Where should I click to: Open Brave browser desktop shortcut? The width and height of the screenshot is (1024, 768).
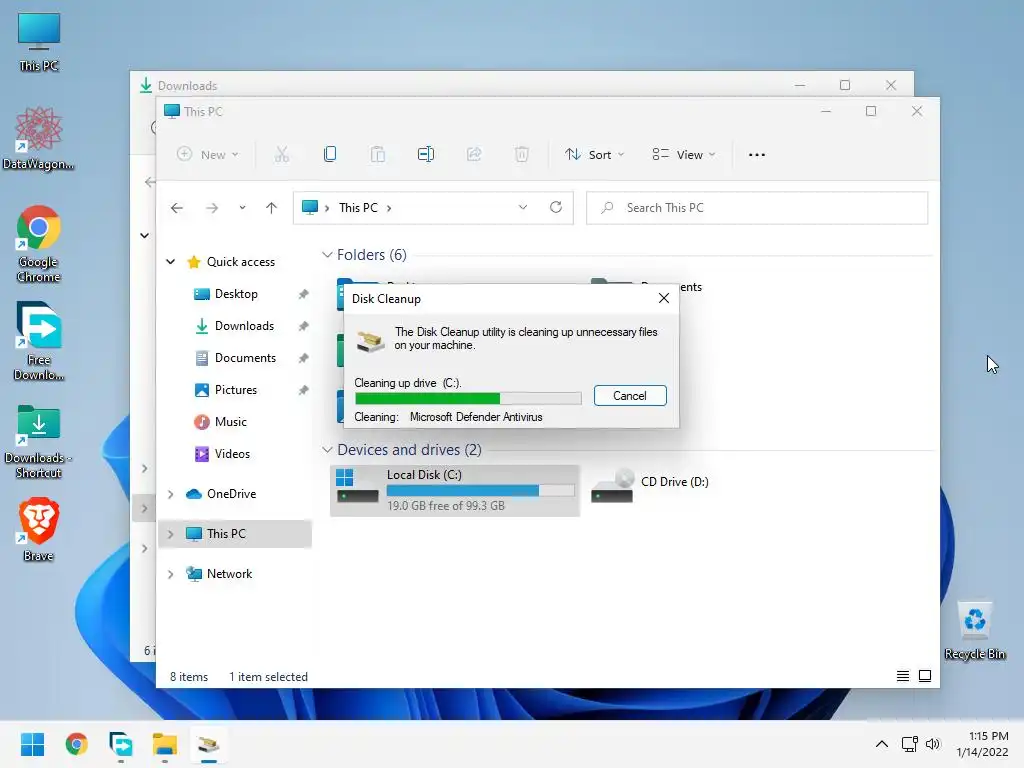pos(39,530)
